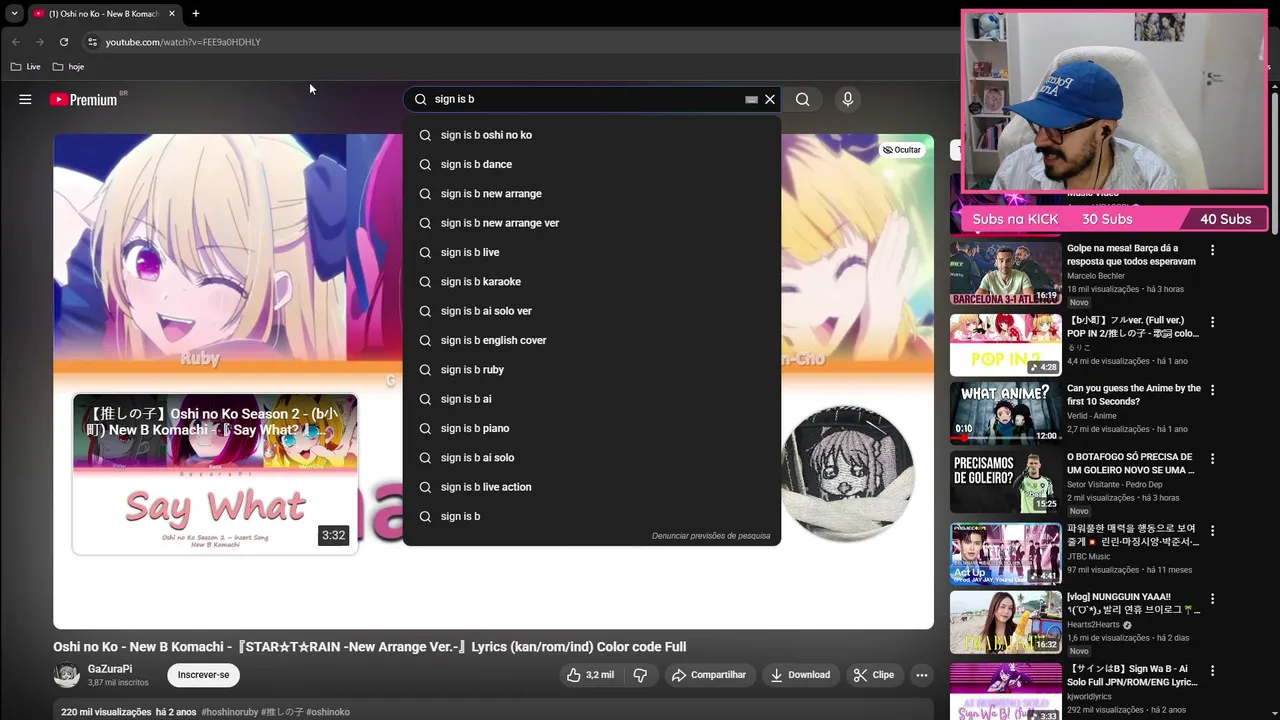This screenshot has width=1280, height=720.
Task: Click the Download button
Action: tap(800, 675)
